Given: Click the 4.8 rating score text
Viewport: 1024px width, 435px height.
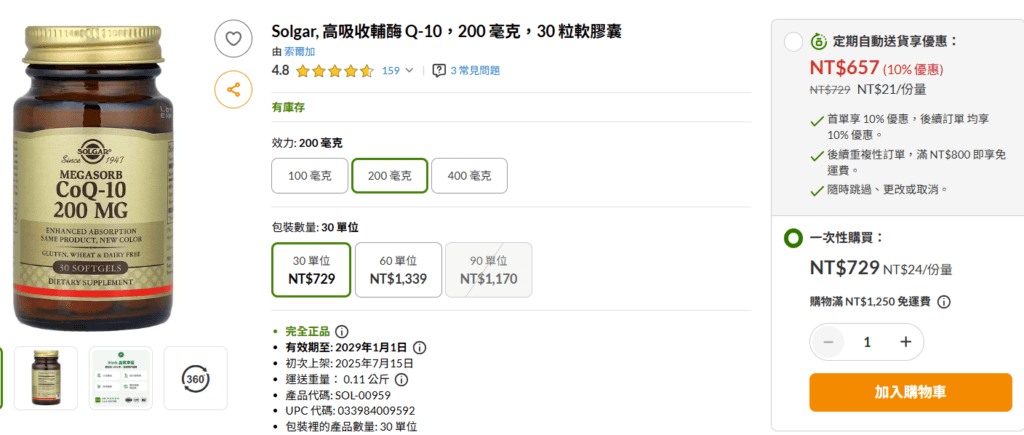Looking at the screenshot, I should [280, 71].
